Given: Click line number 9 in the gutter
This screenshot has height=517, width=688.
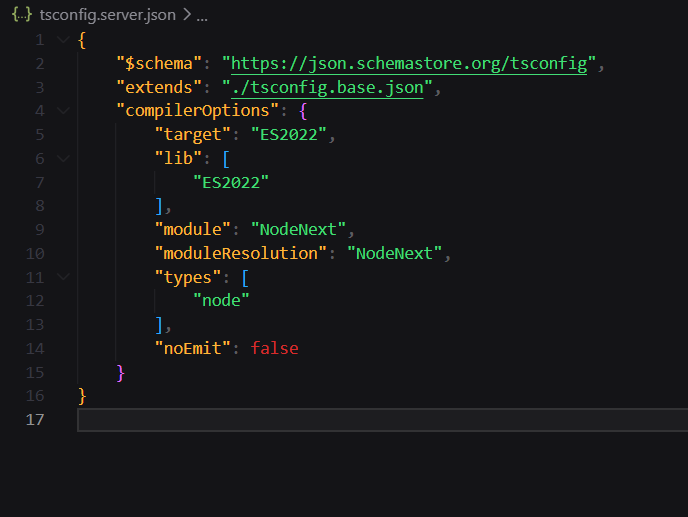Looking at the screenshot, I should coord(40,230).
